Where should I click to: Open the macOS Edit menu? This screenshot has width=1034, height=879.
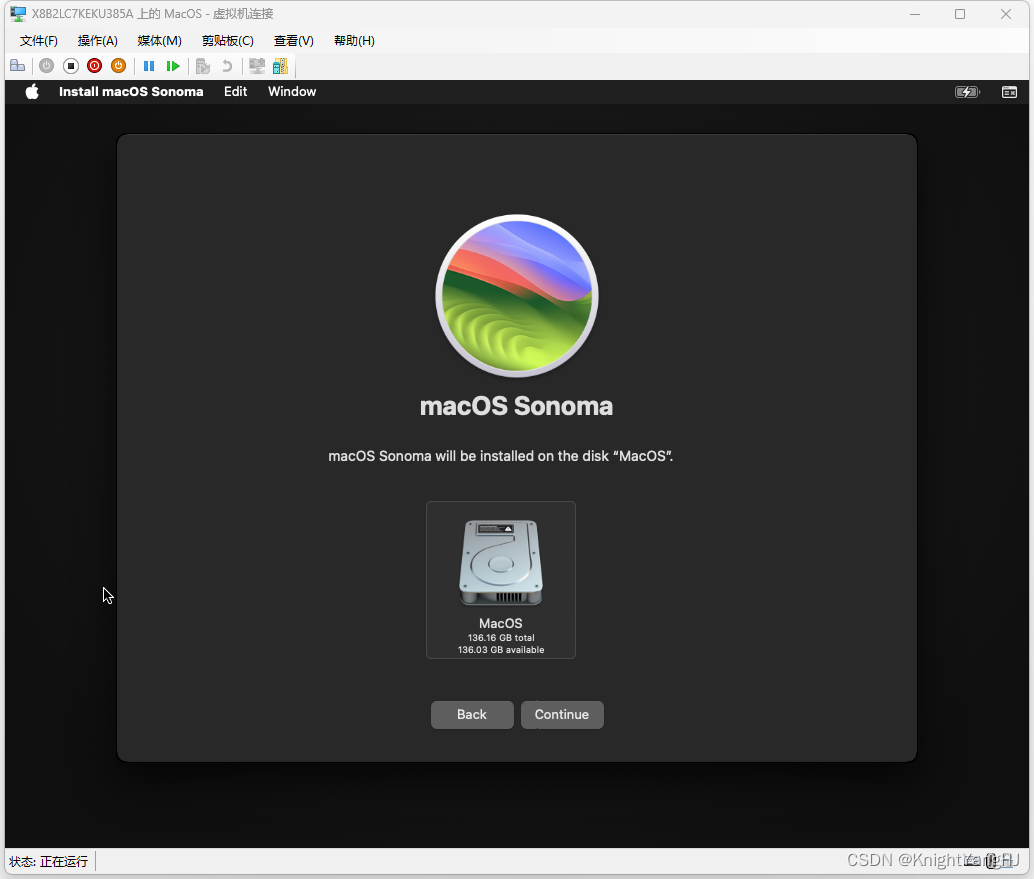[x=235, y=92]
